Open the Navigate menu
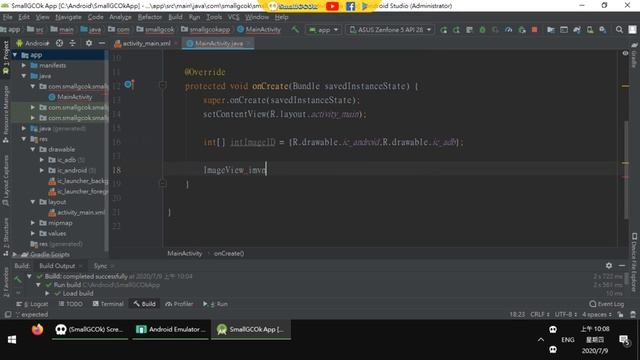This screenshot has width=640, height=360. coord(68,17)
